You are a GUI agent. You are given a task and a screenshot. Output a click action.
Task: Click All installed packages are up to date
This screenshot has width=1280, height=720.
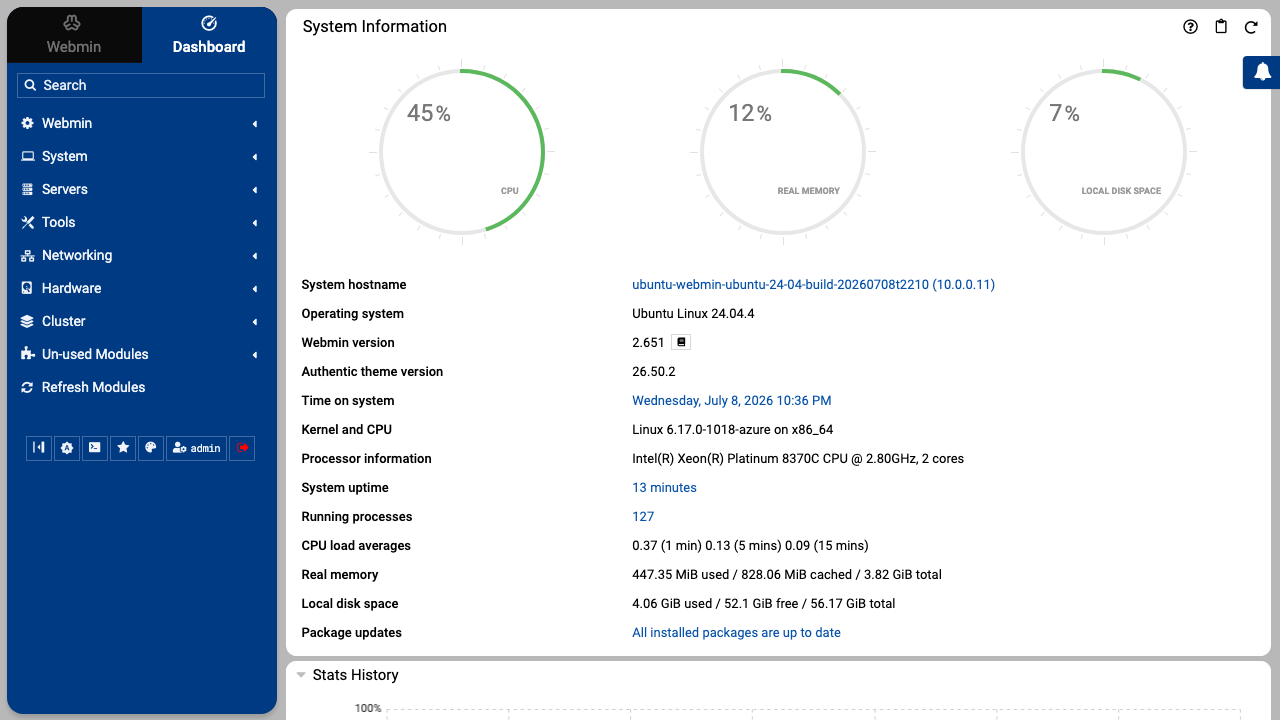click(x=736, y=633)
